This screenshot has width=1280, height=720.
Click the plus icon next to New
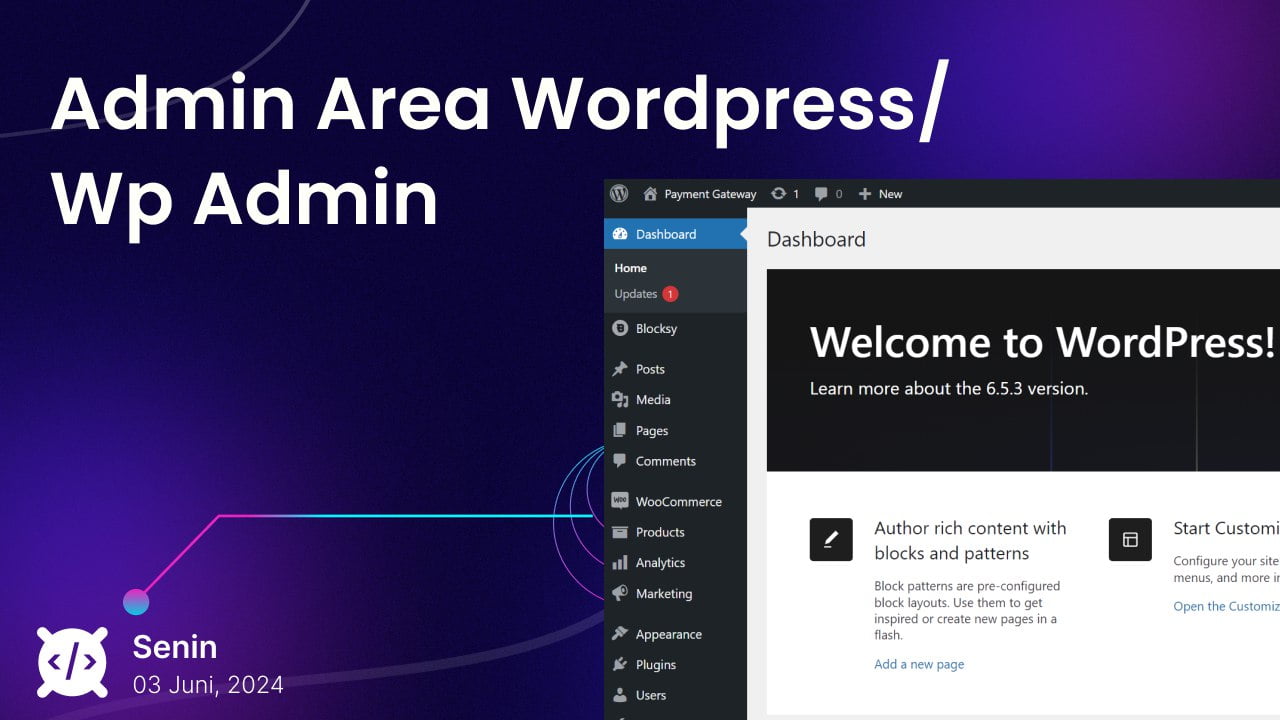(x=865, y=194)
